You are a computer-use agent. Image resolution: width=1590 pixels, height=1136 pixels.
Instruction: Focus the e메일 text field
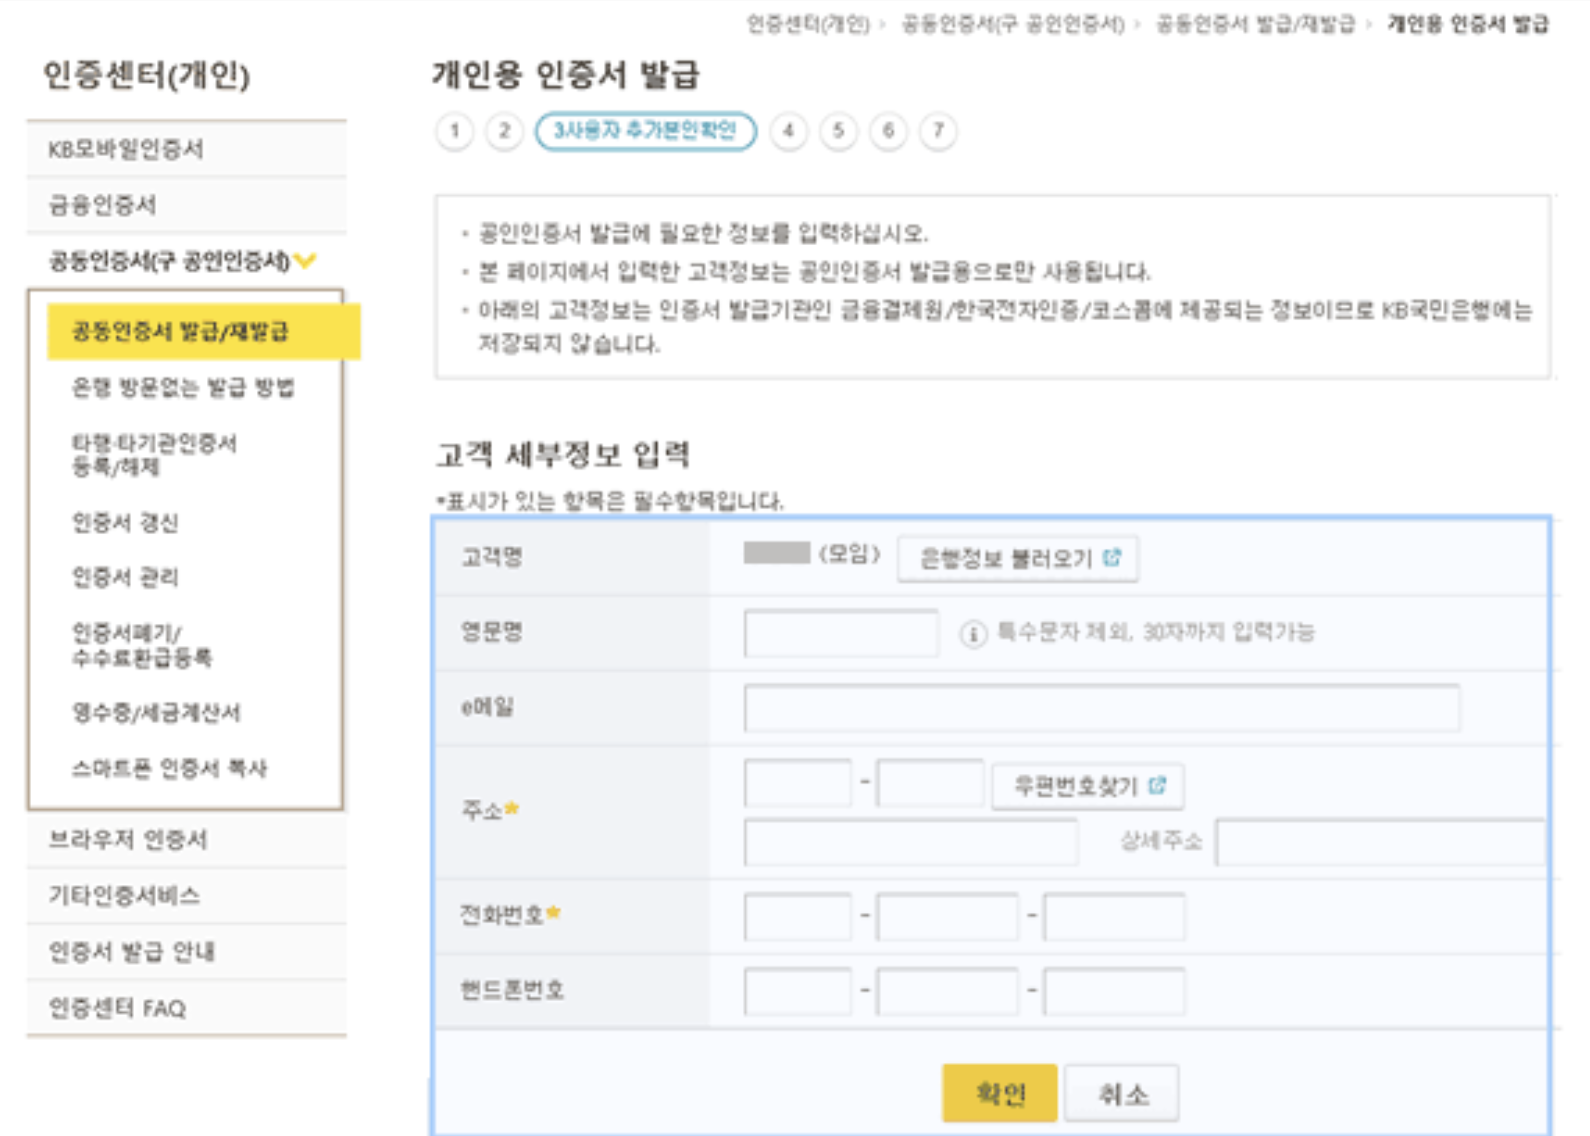(1101, 709)
